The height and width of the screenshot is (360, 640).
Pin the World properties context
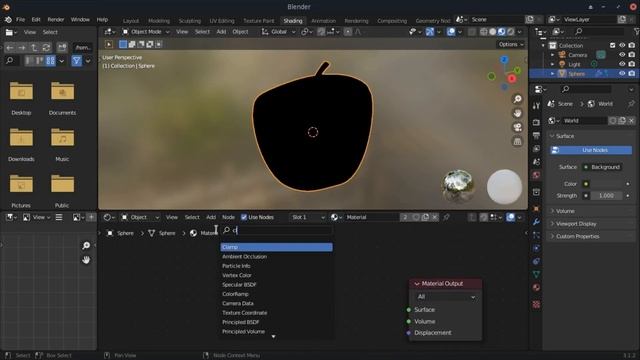pyautogui.click(x=631, y=104)
